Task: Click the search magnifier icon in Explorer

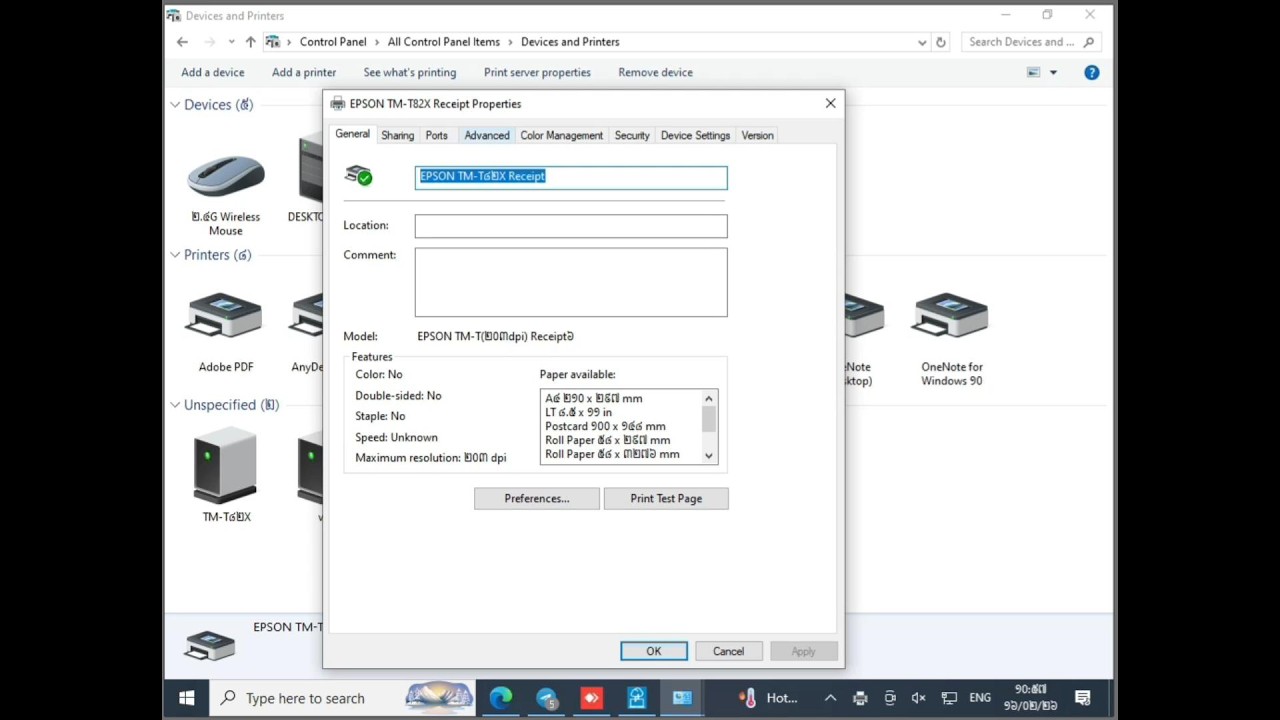Action: point(1089,42)
